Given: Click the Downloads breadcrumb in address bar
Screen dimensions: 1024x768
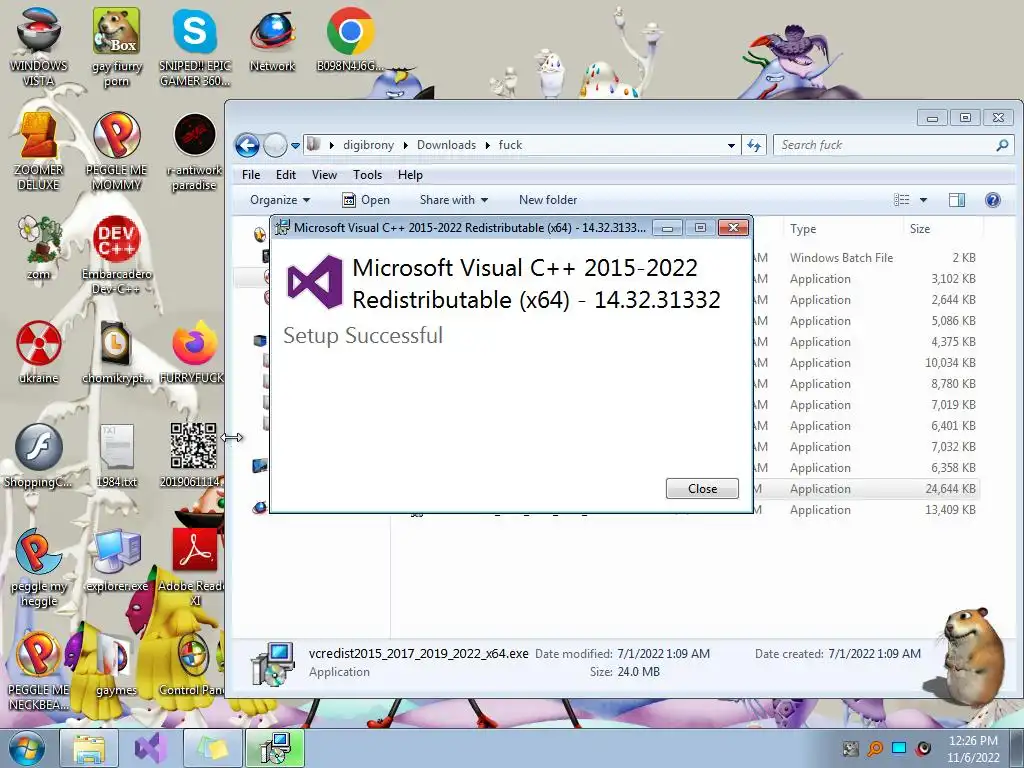Looking at the screenshot, I should tap(446, 145).
